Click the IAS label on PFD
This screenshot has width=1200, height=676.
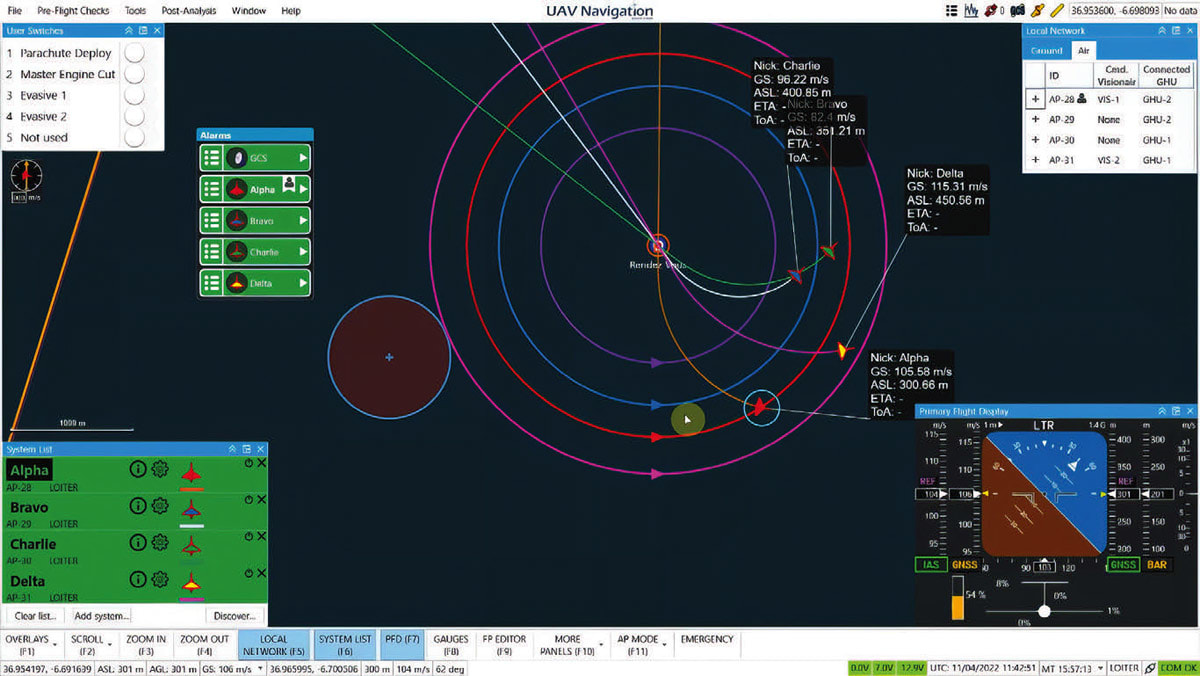932,565
